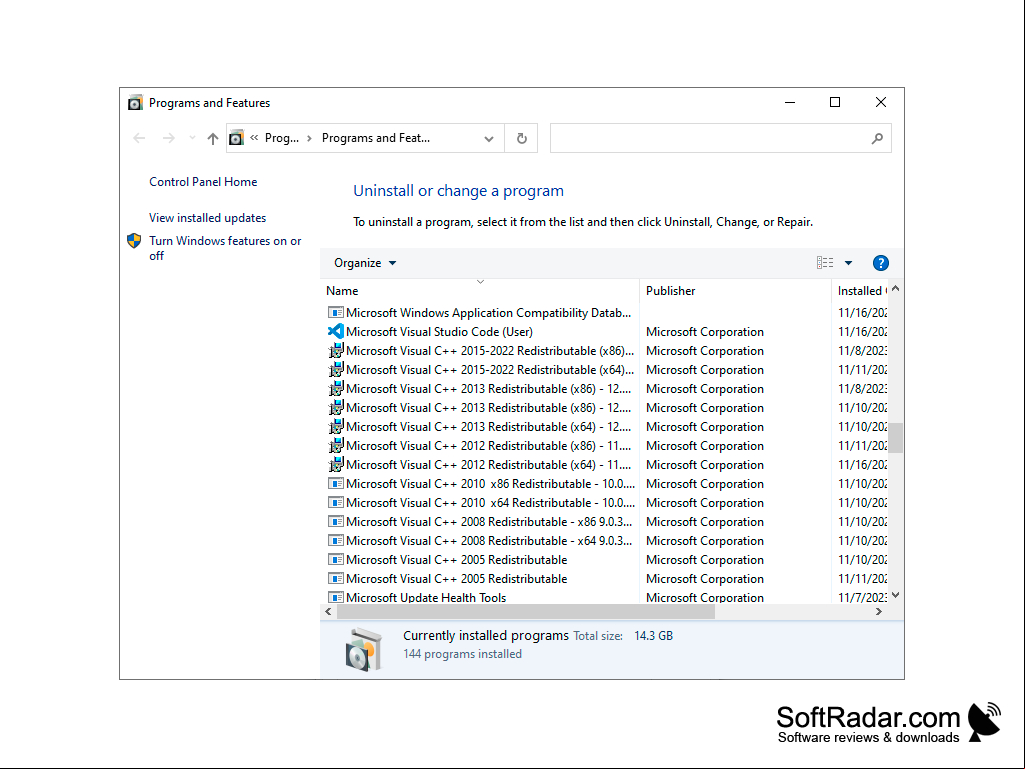Image resolution: width=1025 pixels, height=769 pixels.
Task: Click the shield icon beside Windows features
Action: coord(134,241)
